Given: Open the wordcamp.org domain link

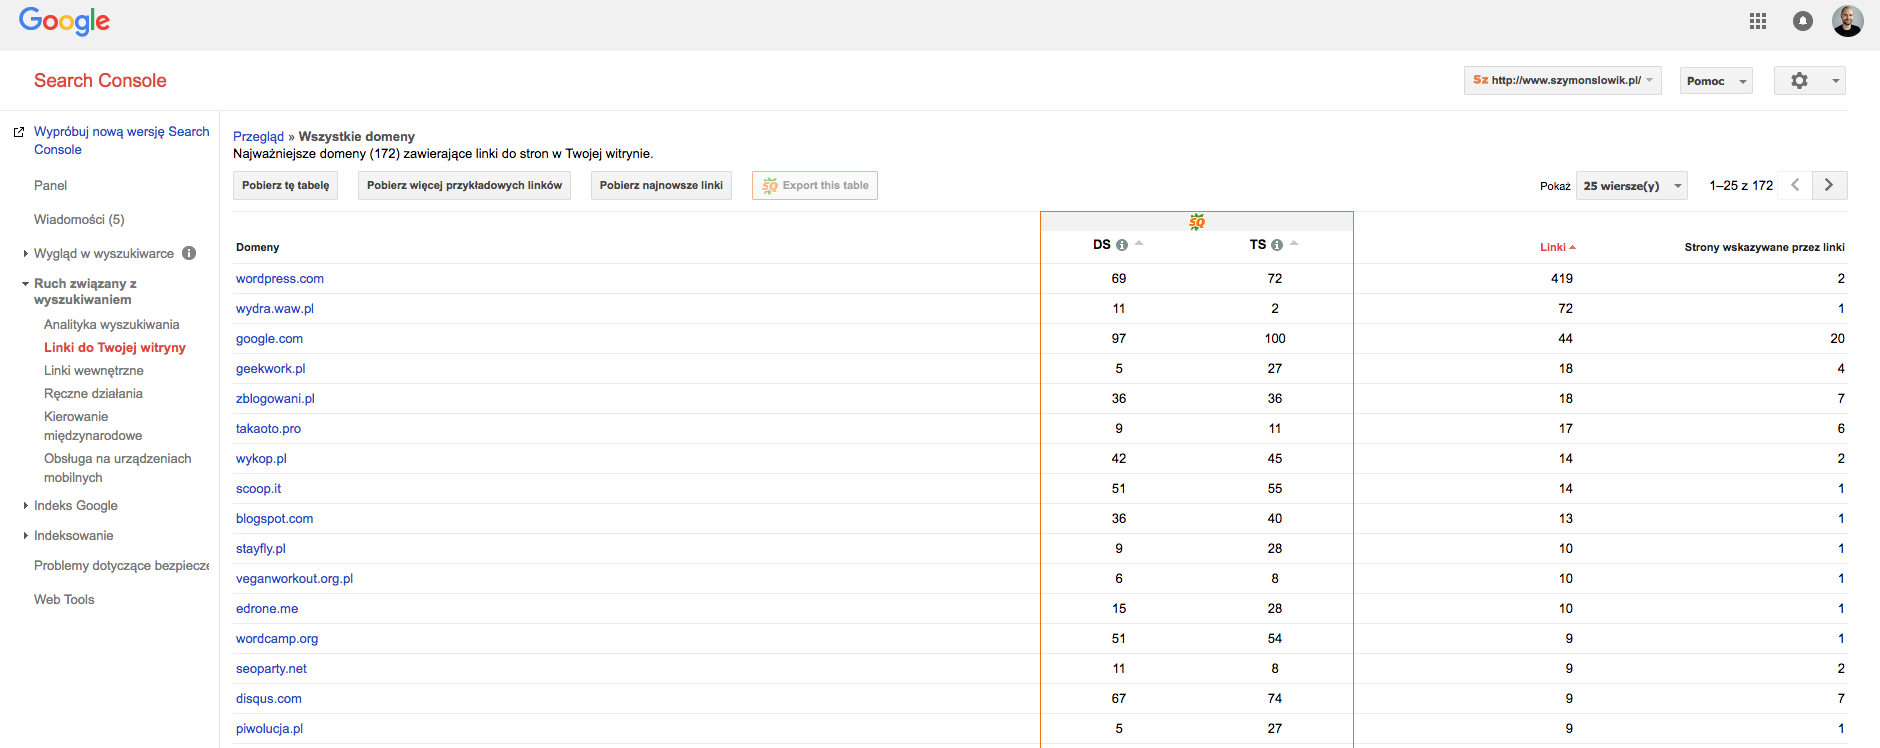Looking at the screenshot, I should pyautogui.click(x=277, y=638).
